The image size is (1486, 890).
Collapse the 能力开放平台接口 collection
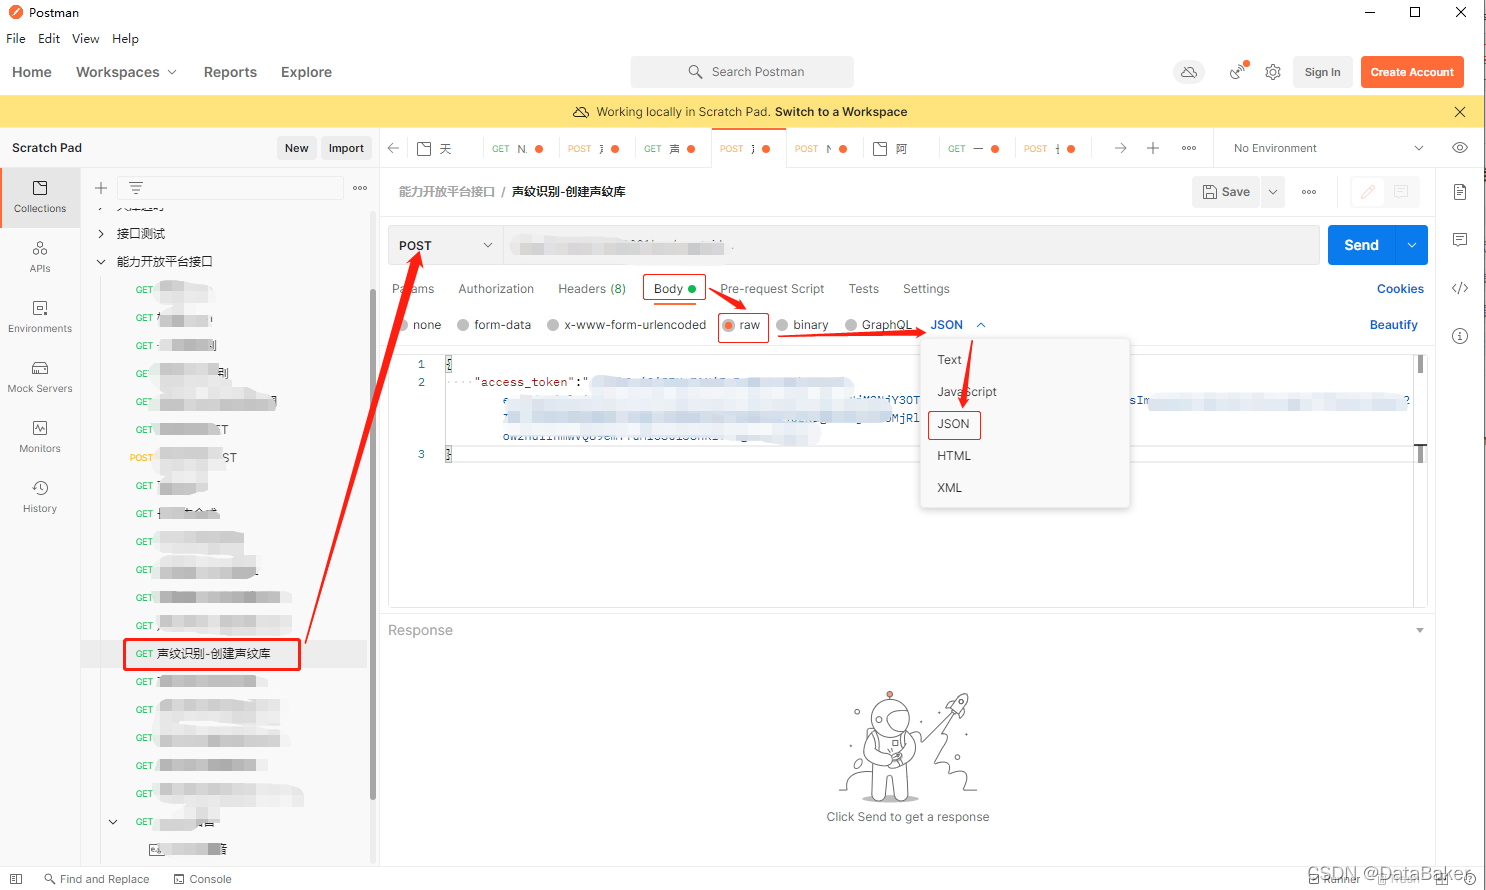(101, 262)
